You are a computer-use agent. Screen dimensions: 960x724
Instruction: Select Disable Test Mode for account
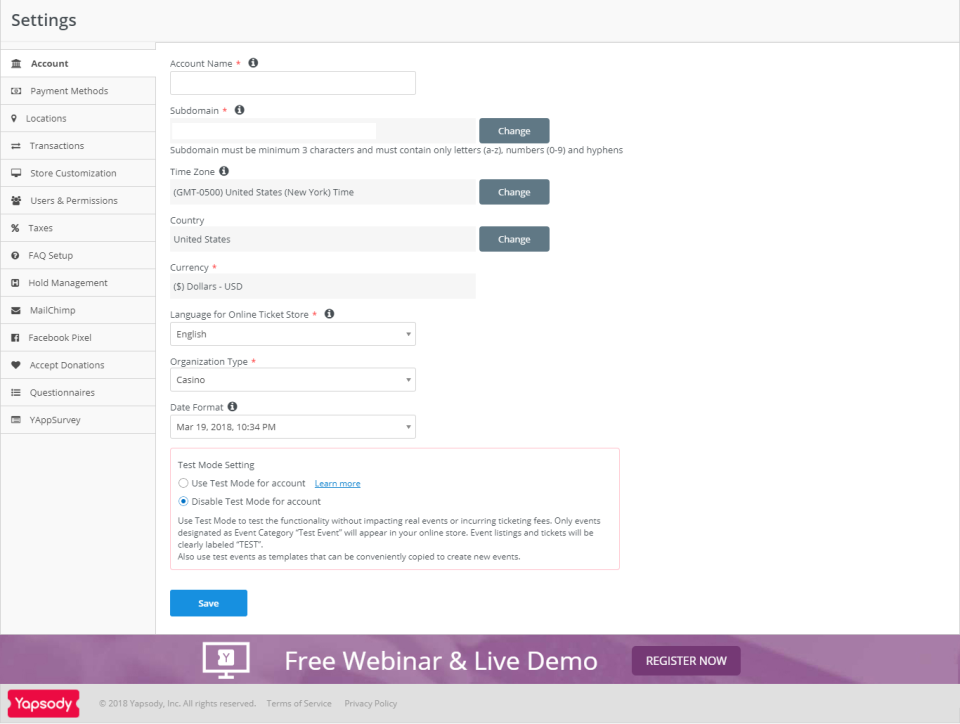coord(183,501)
